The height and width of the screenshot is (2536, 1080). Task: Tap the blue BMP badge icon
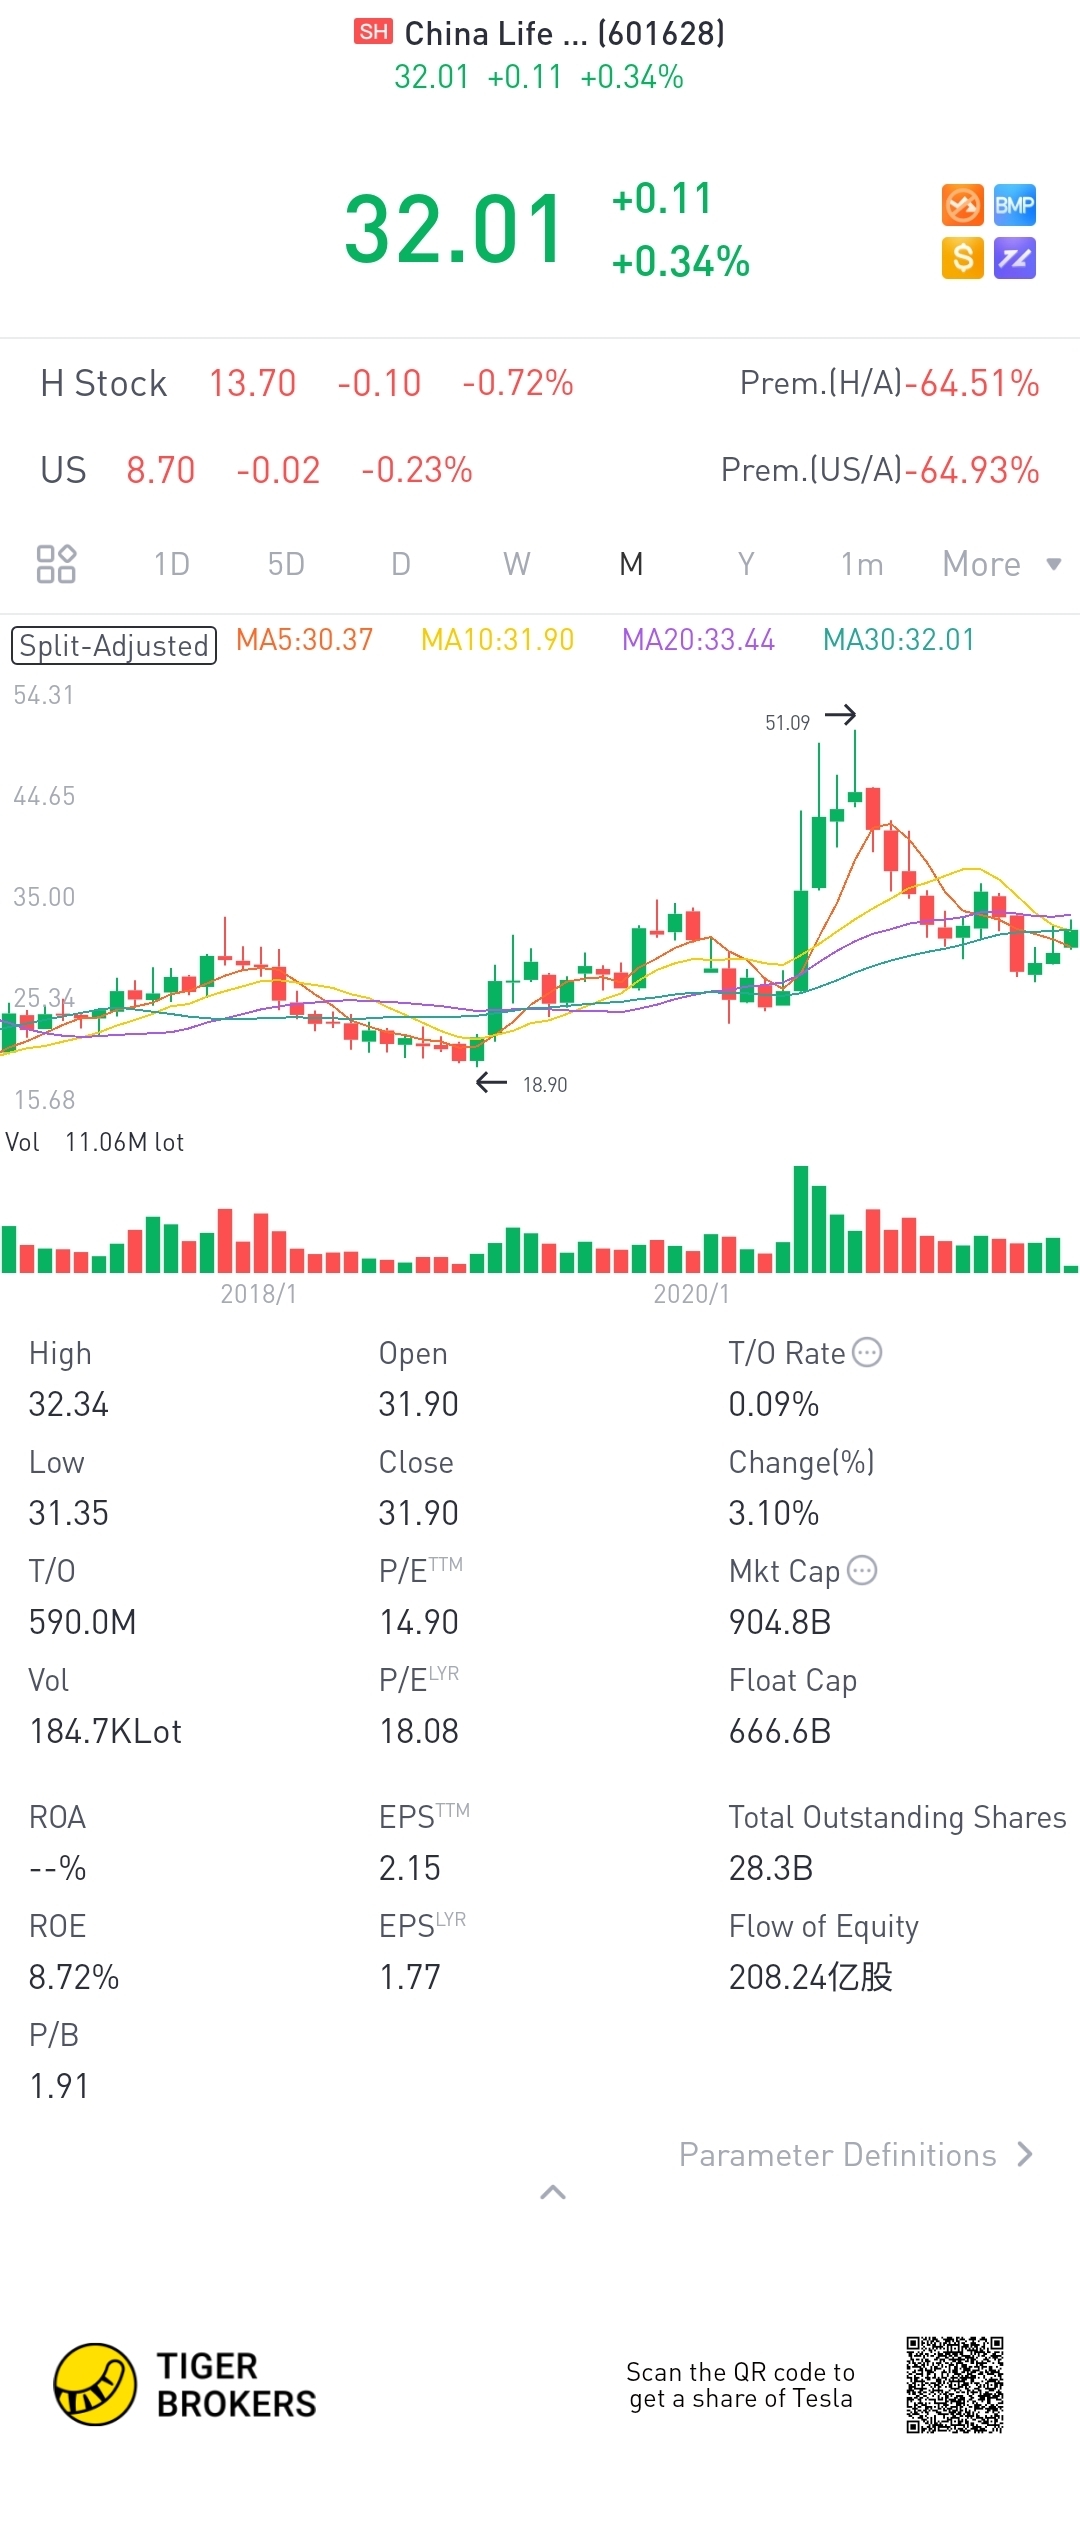click(x=1014, y=206)
